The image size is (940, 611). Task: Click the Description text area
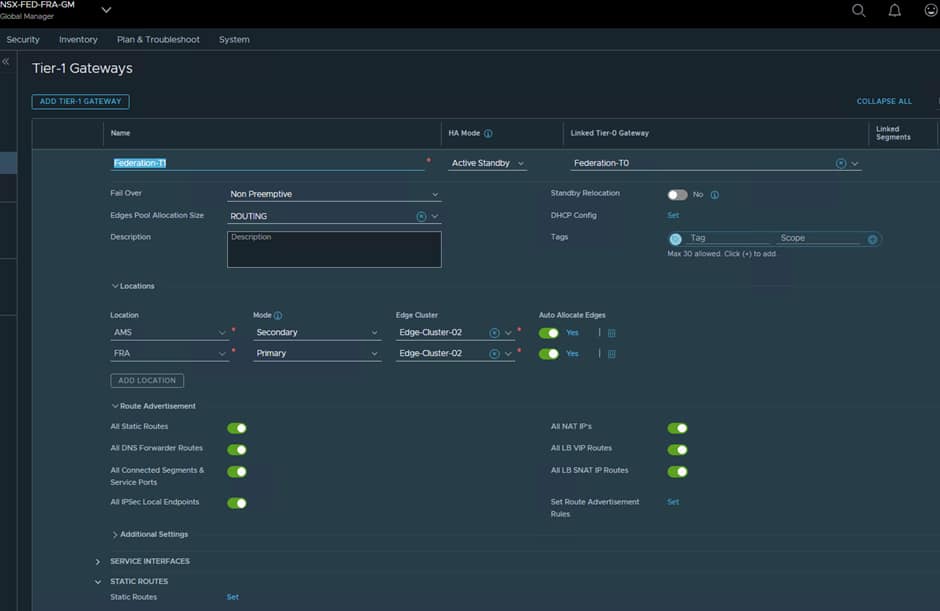click(334, 249)
